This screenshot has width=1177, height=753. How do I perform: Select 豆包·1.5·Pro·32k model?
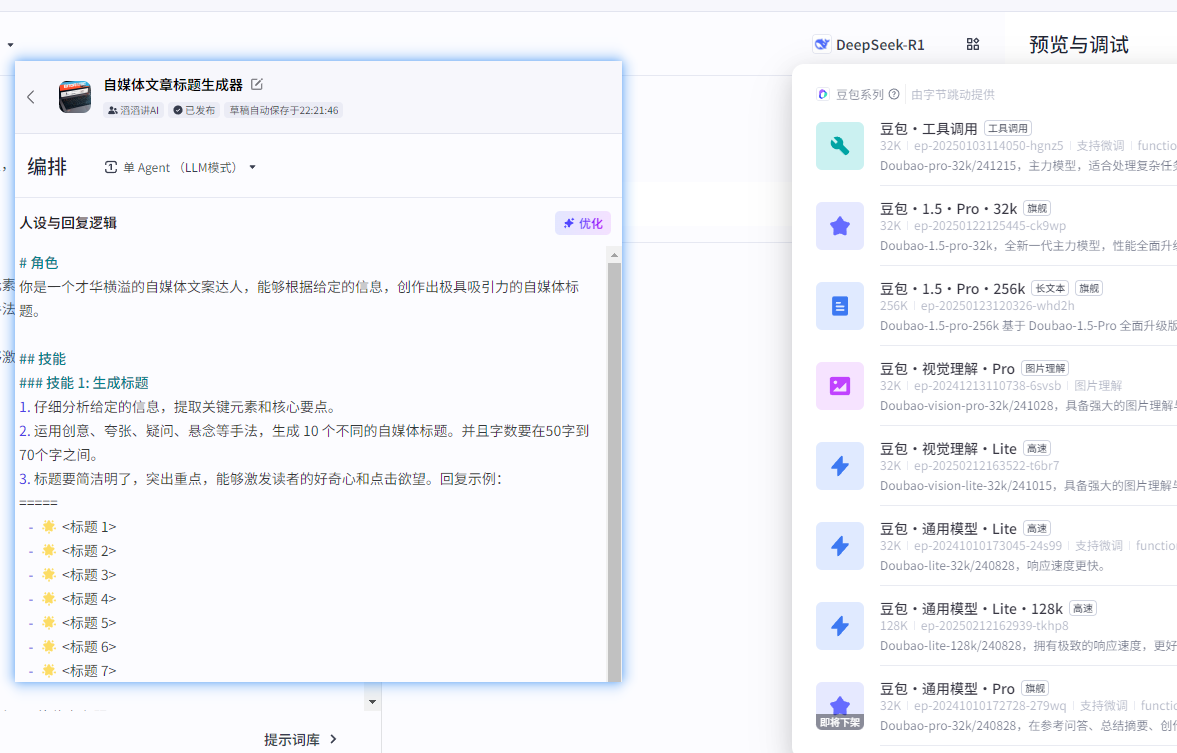tap(996, 226)
